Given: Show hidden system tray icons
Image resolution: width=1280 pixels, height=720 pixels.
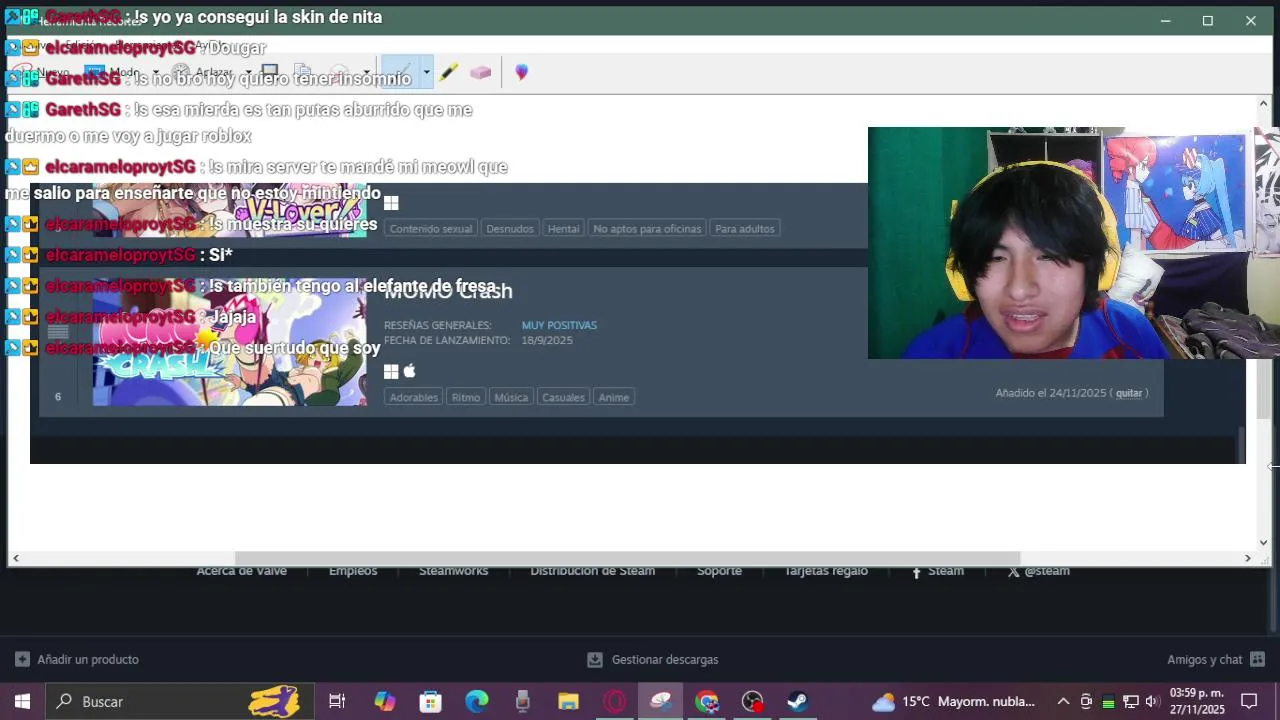Looking at the screenshot, I should [x=1063, y=702].
